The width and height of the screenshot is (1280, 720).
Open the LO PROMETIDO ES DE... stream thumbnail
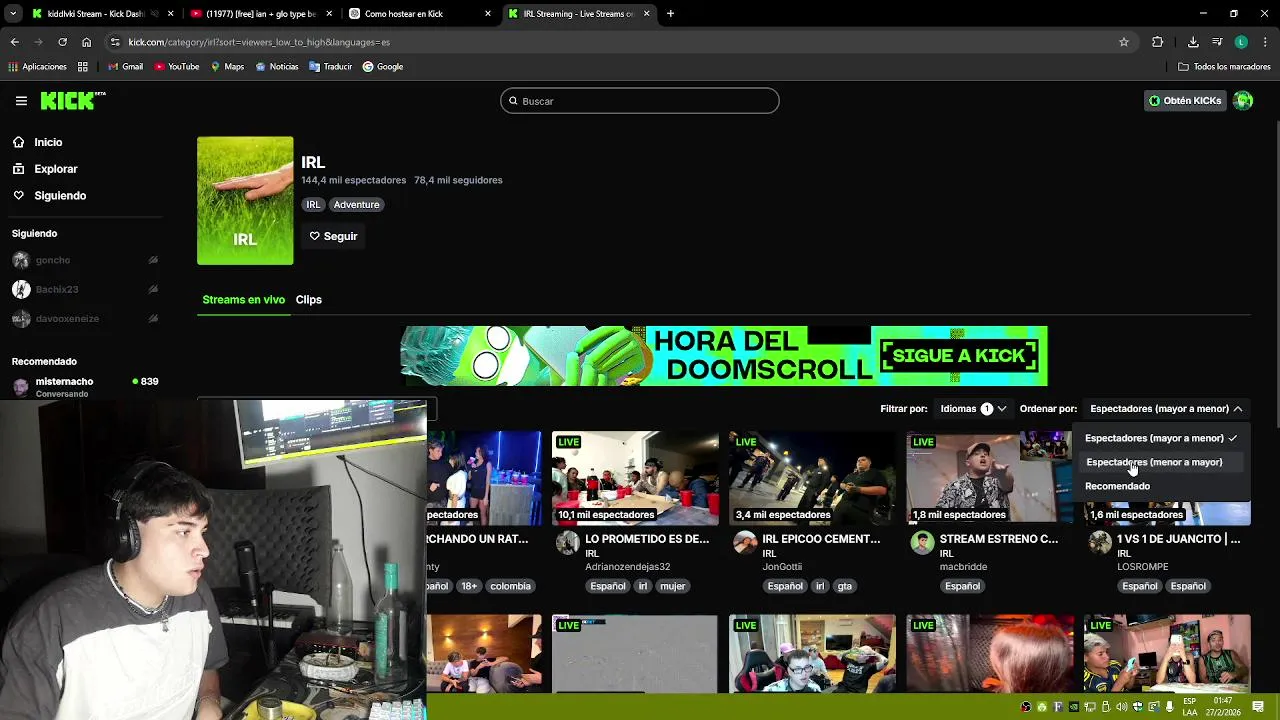pyautogui.click(x=635, y=478)
